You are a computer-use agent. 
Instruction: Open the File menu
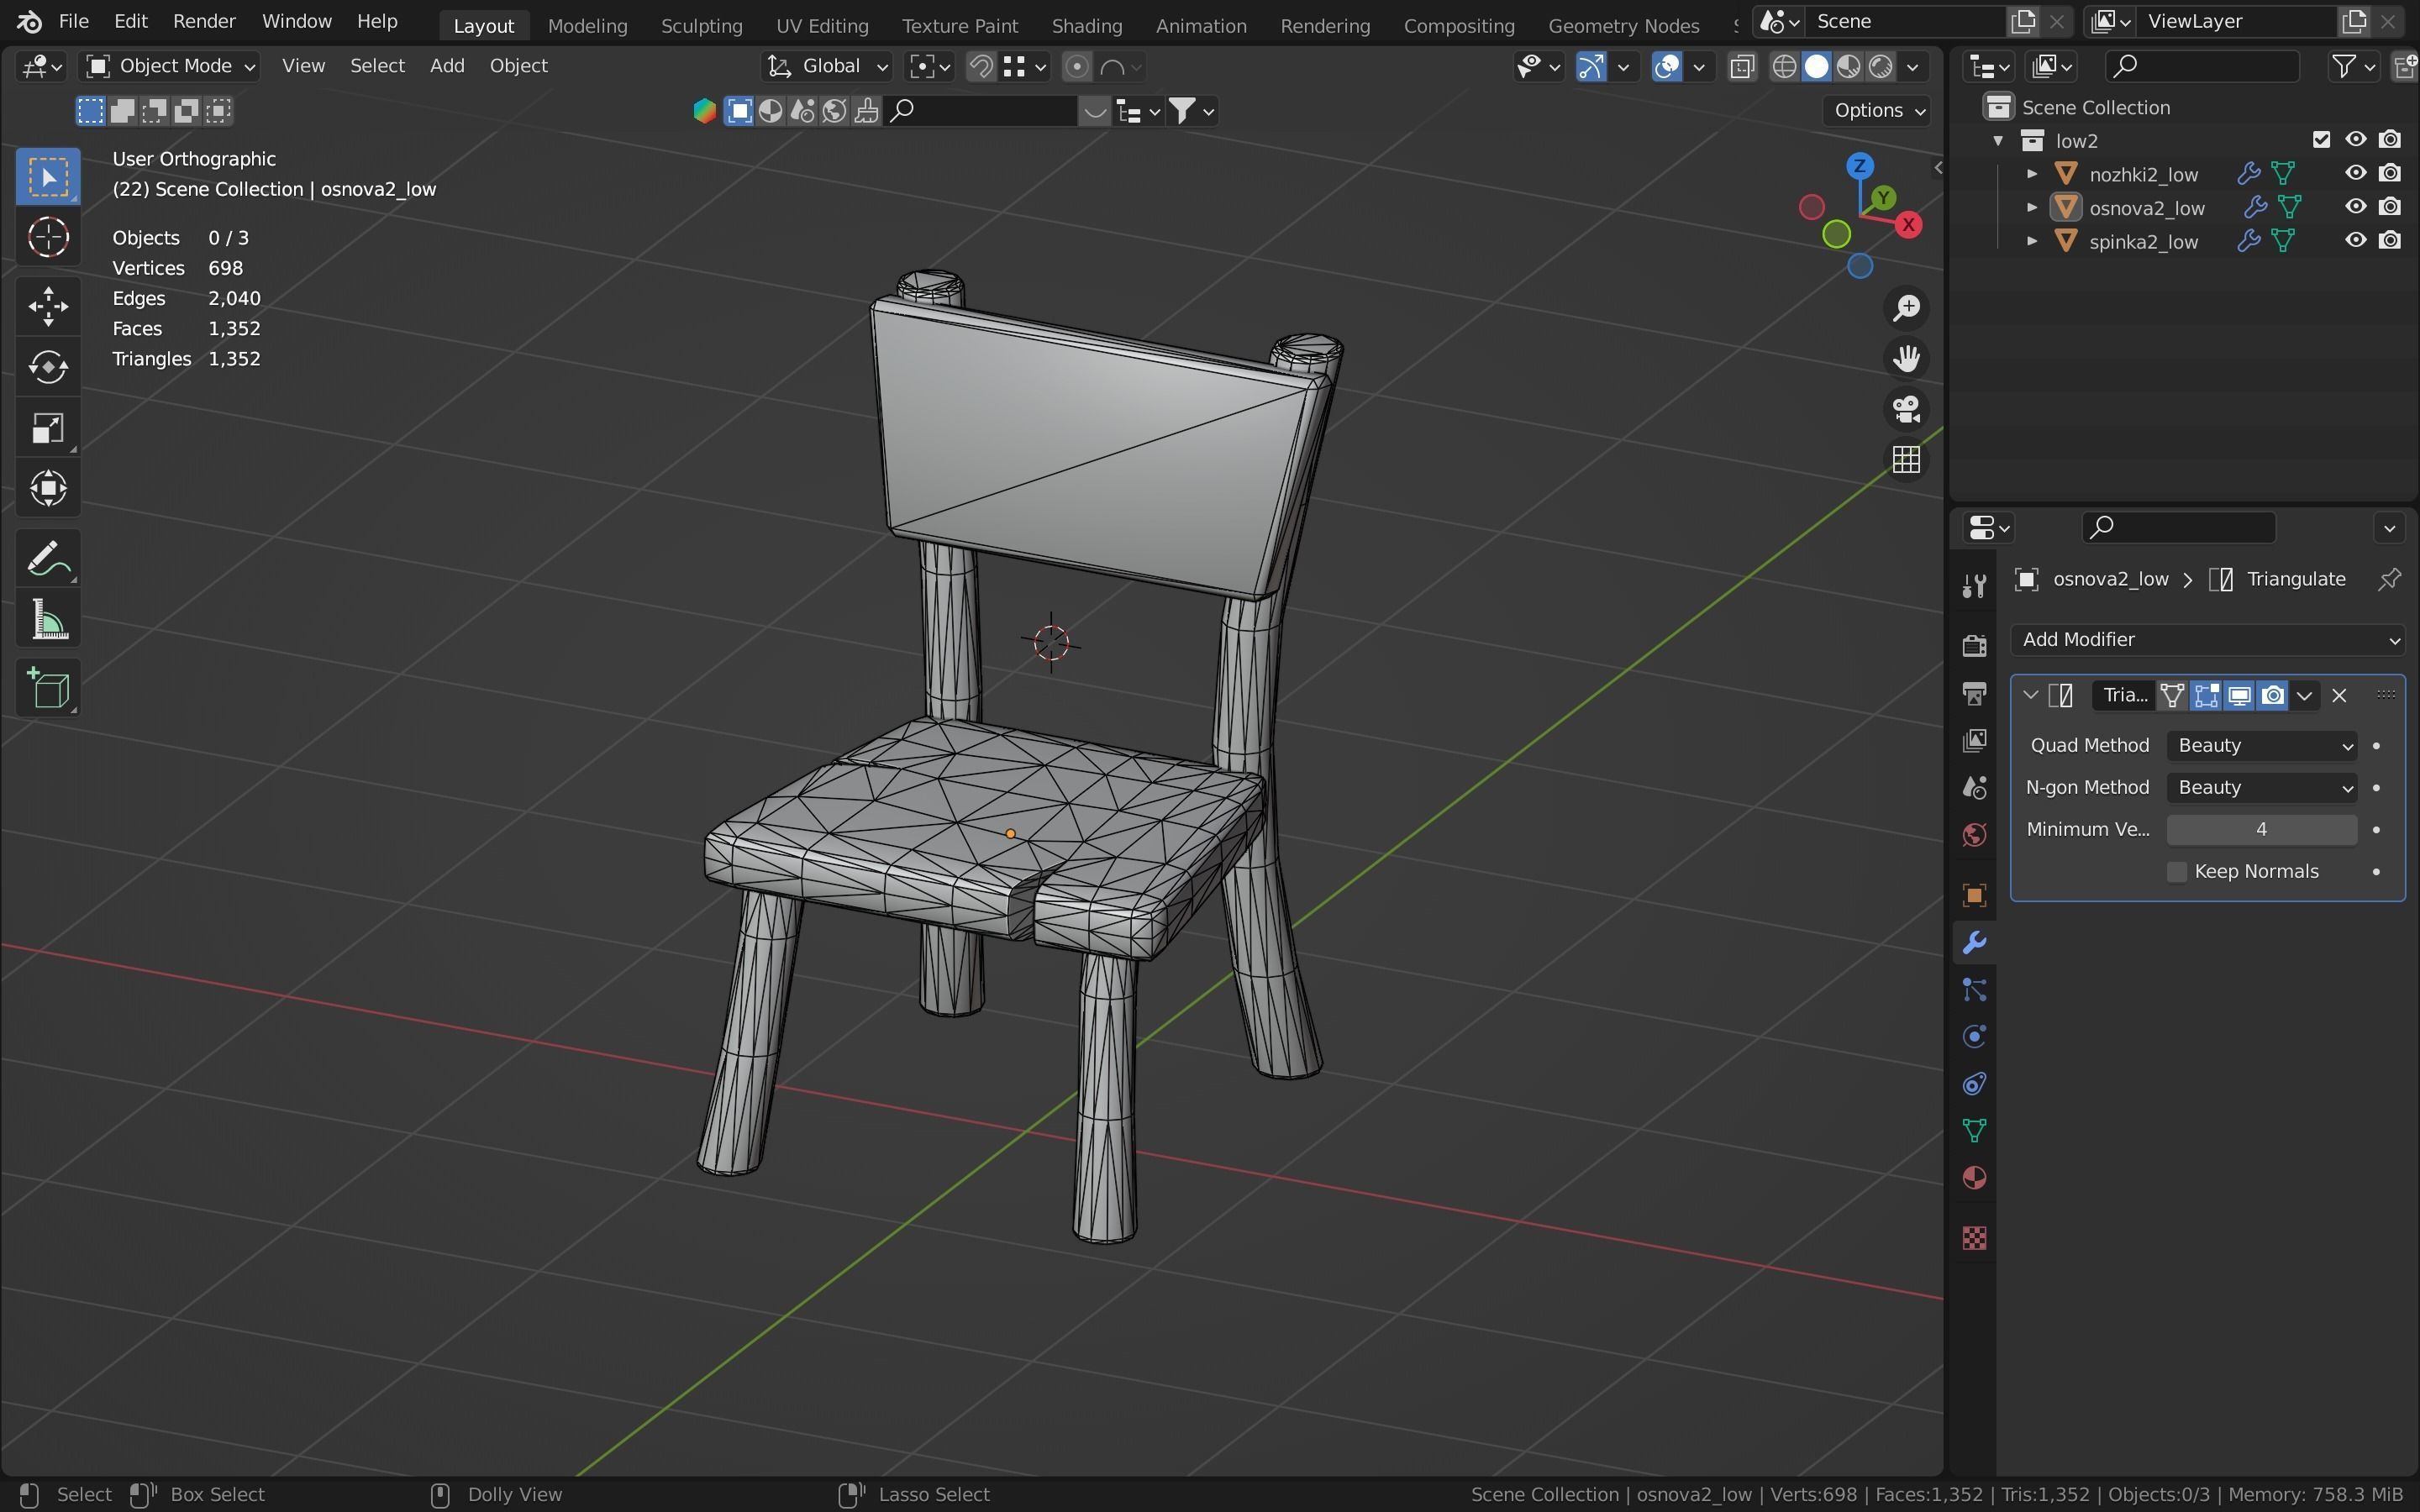coord(73,21)
